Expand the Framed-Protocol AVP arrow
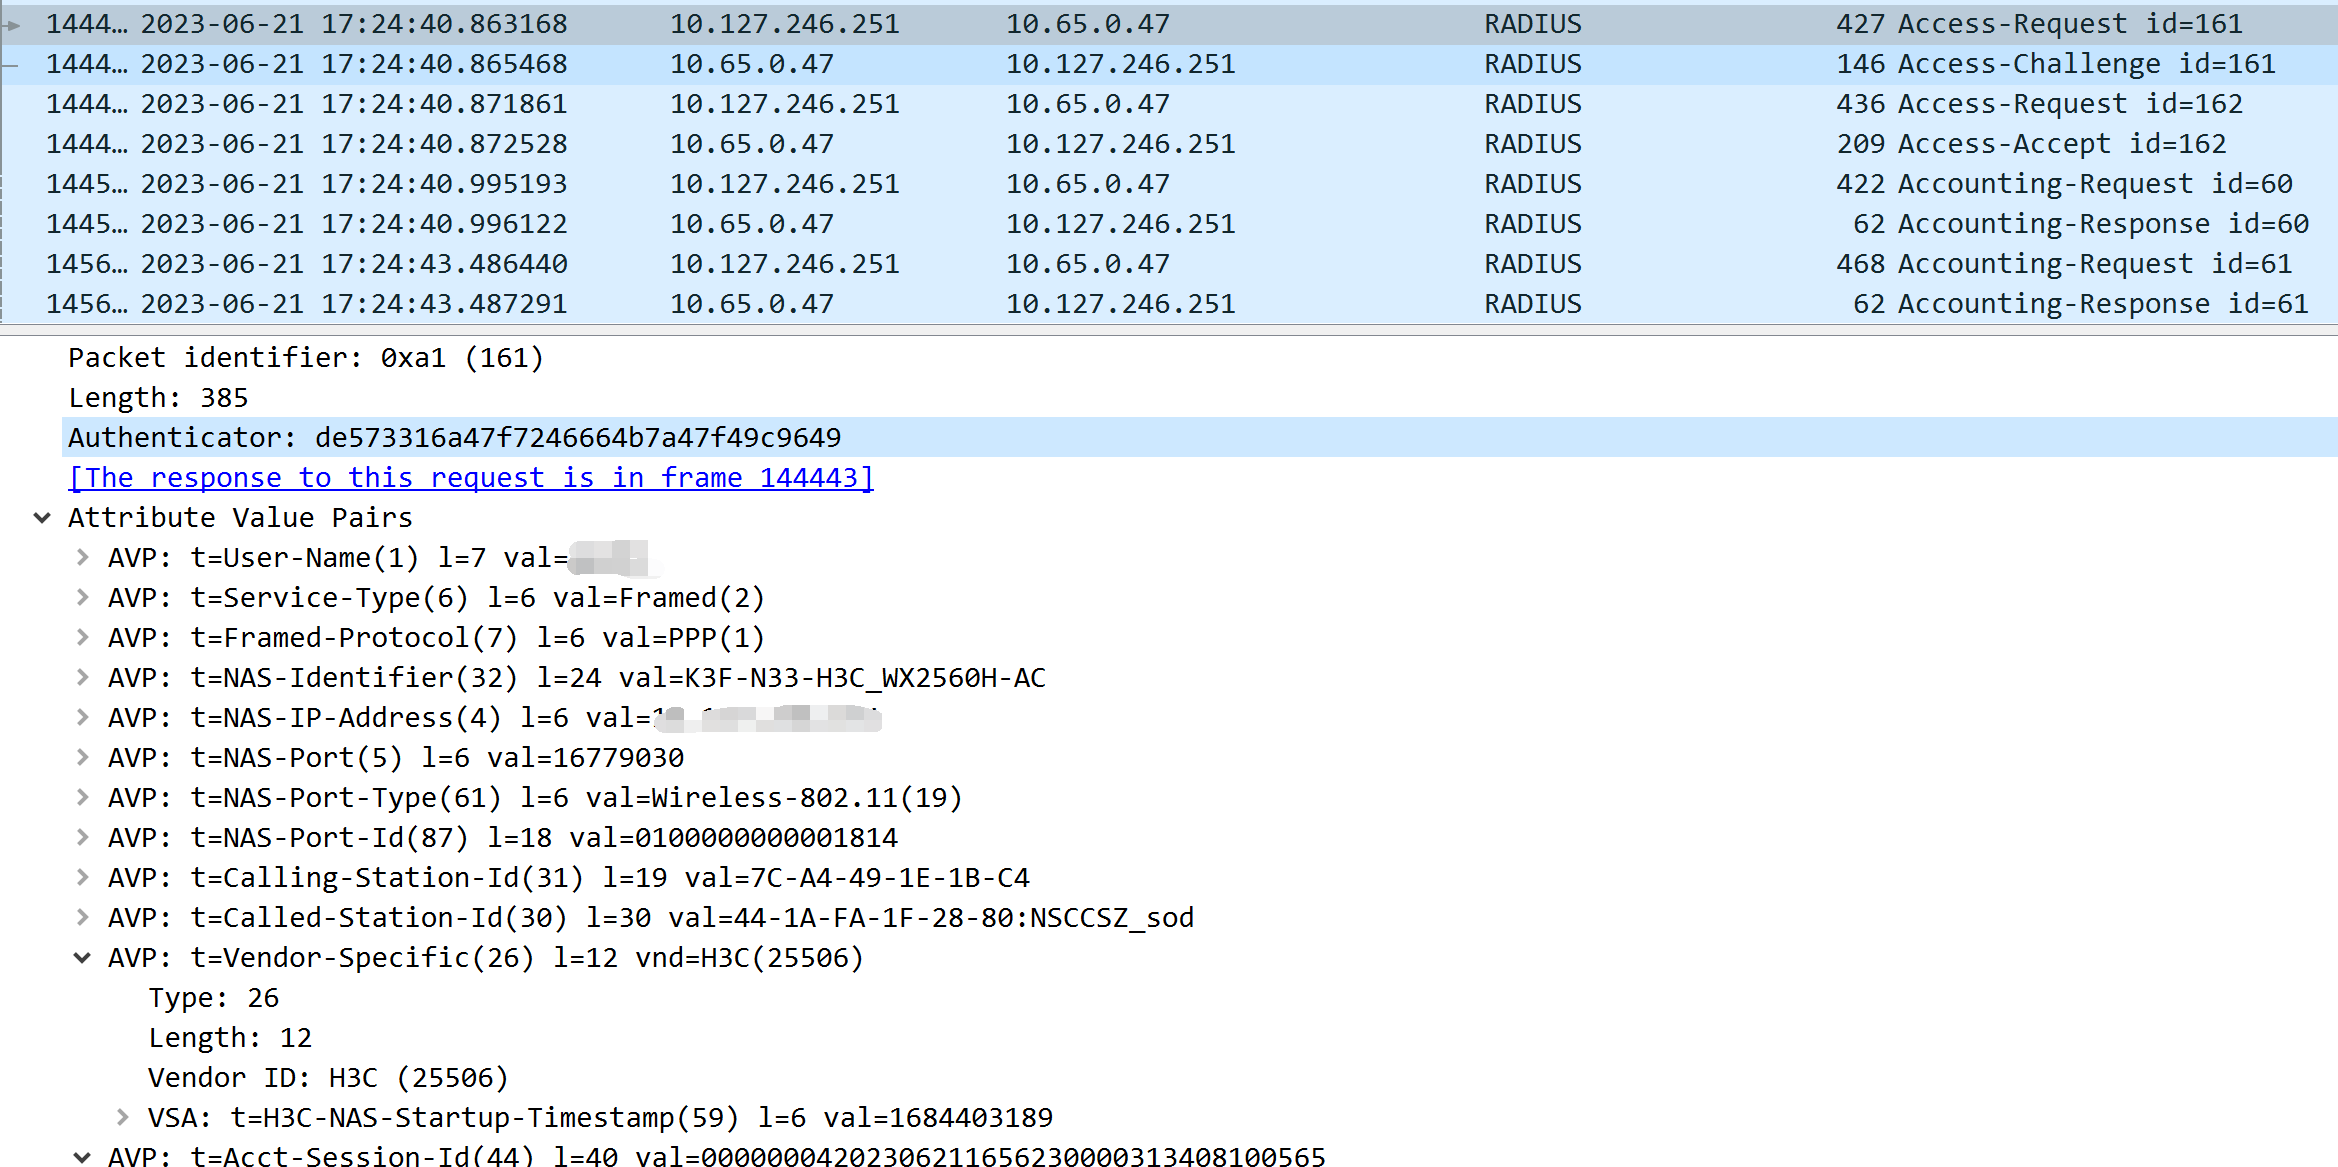Screen dimensions: 2338x1167 click(83, 637)
